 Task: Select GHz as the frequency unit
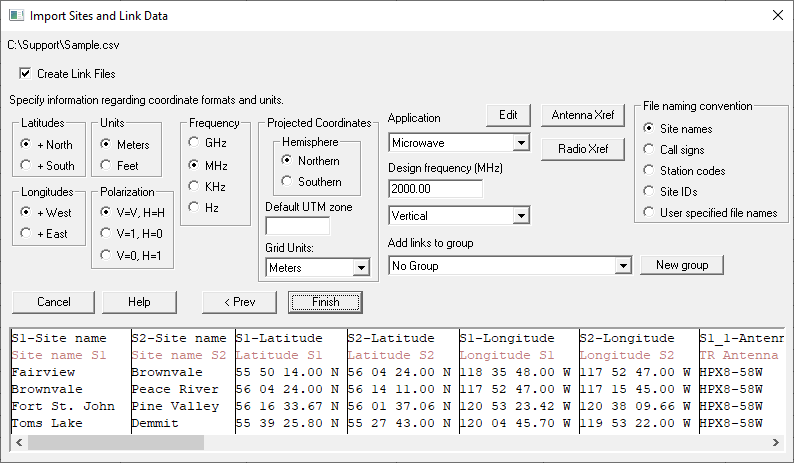tap(194, 144)
